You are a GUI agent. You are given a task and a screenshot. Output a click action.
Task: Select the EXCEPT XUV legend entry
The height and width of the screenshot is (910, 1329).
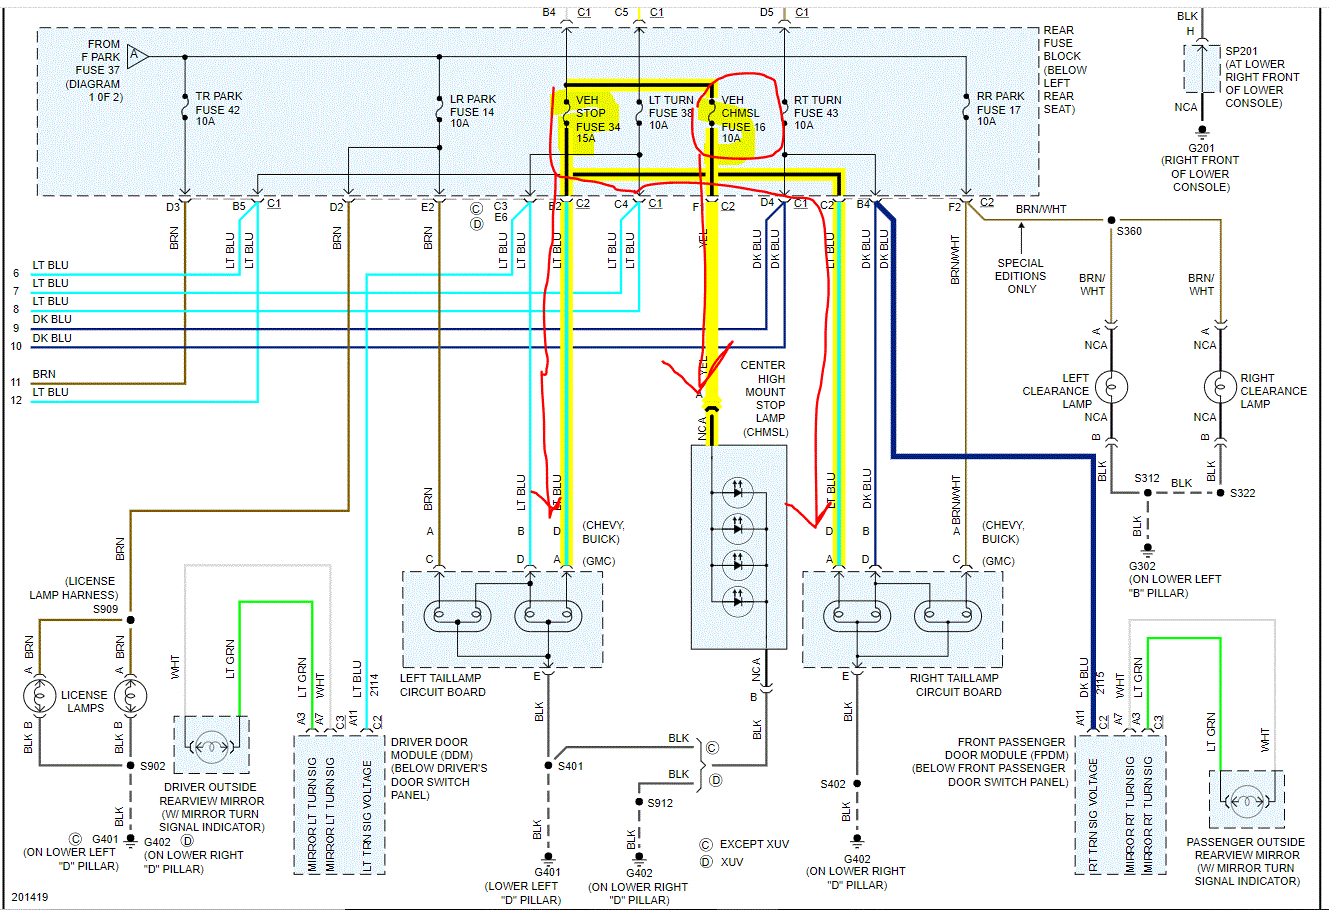(744, 844)
